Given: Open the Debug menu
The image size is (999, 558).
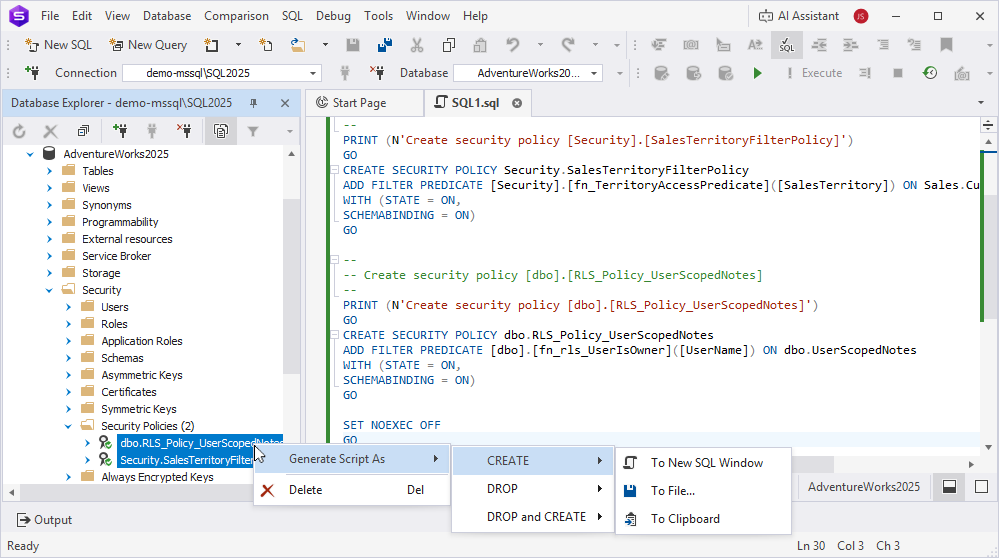Looking at the screenshot, I should 333,16.
